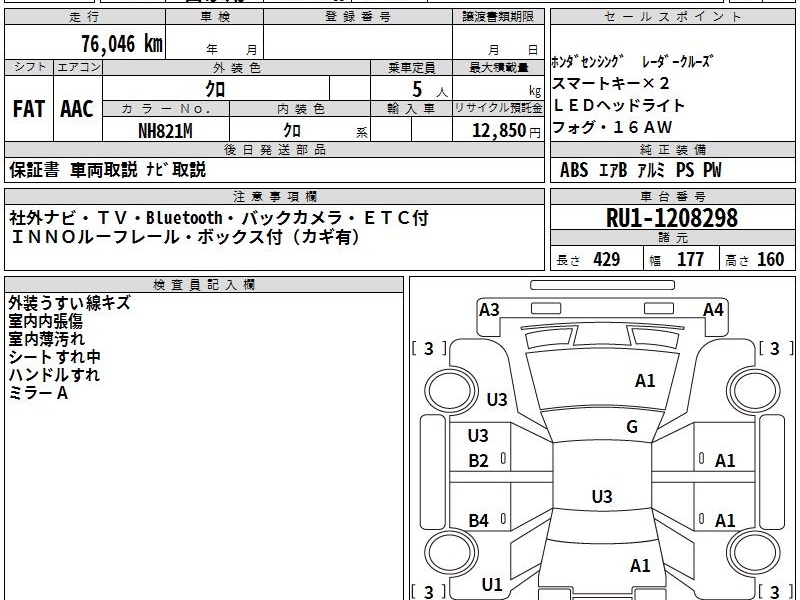
Task: Click the 室内薄汚れ note
Action: [x=46, y=339]
